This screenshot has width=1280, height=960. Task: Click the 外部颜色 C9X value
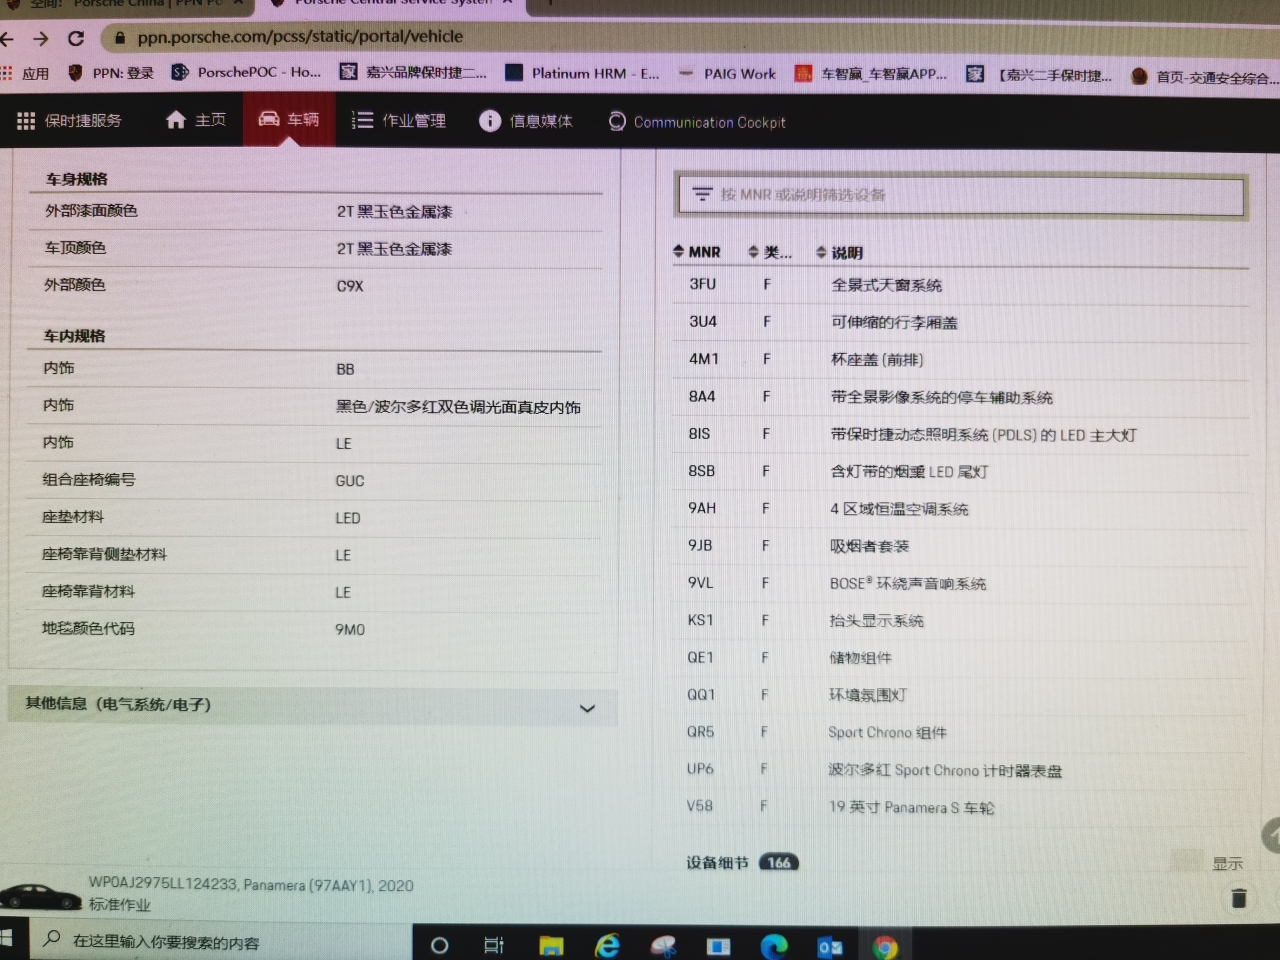pos(350,286)
